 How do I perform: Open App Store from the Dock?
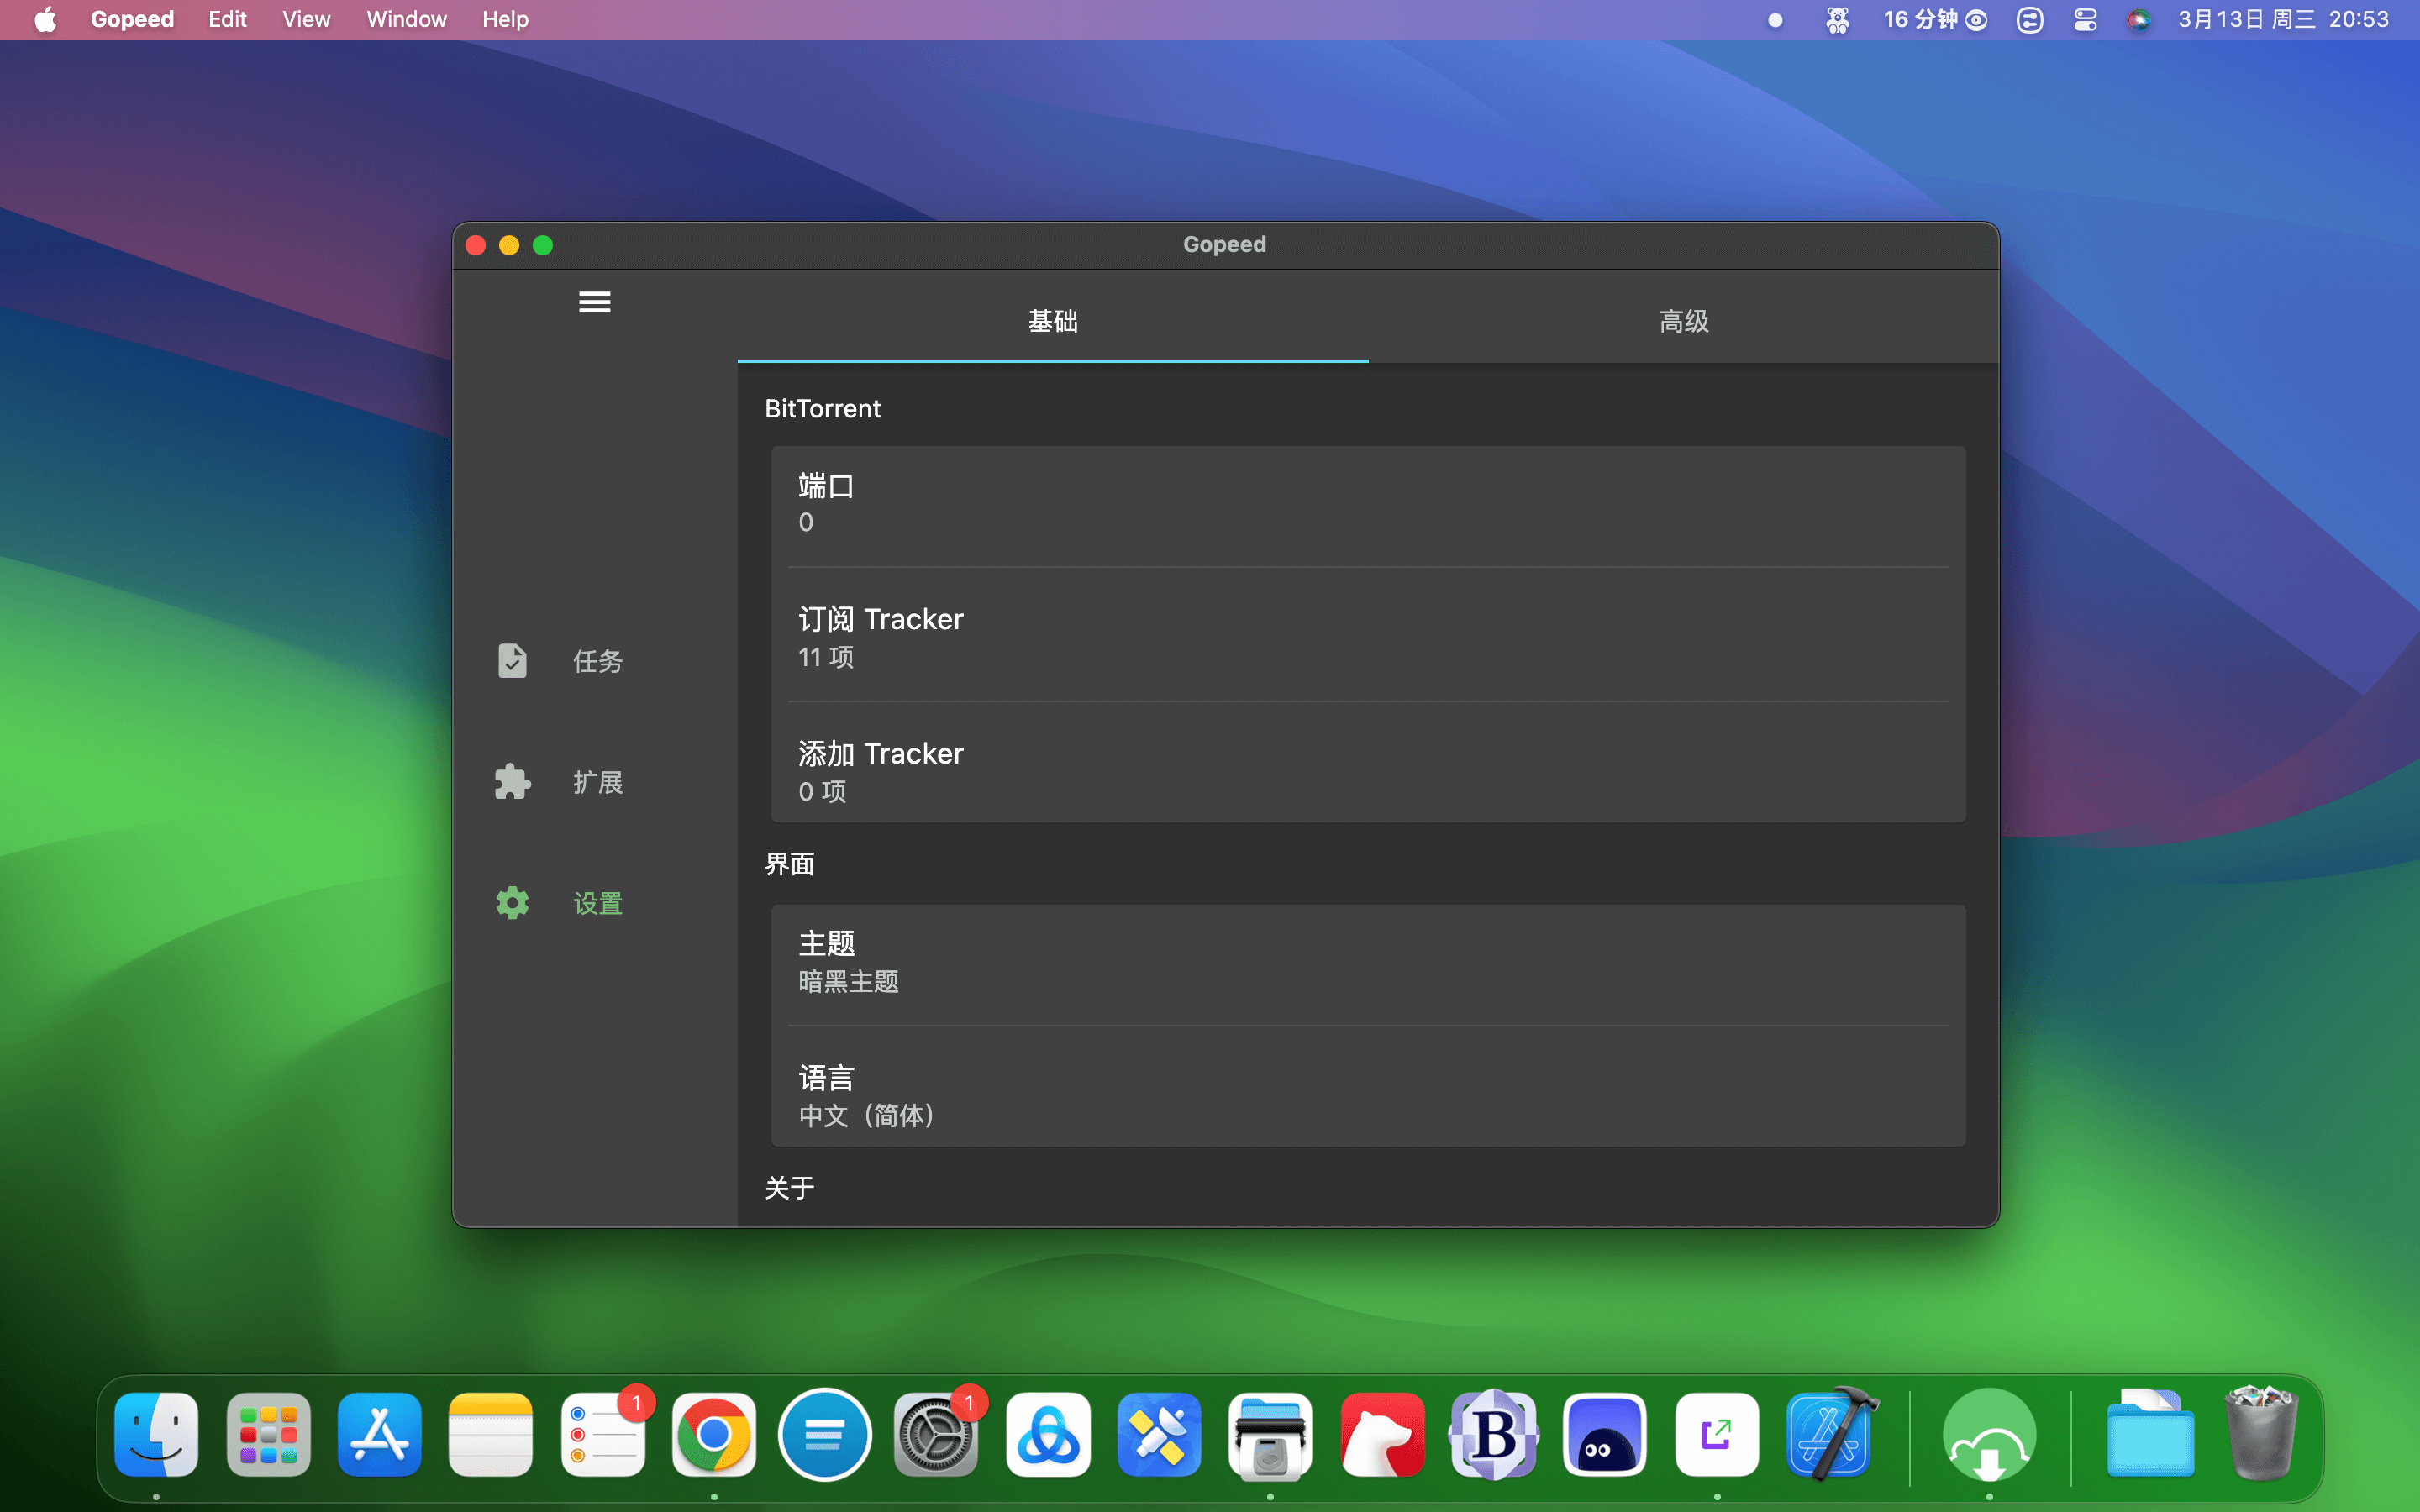click(x=379, y=1434)
